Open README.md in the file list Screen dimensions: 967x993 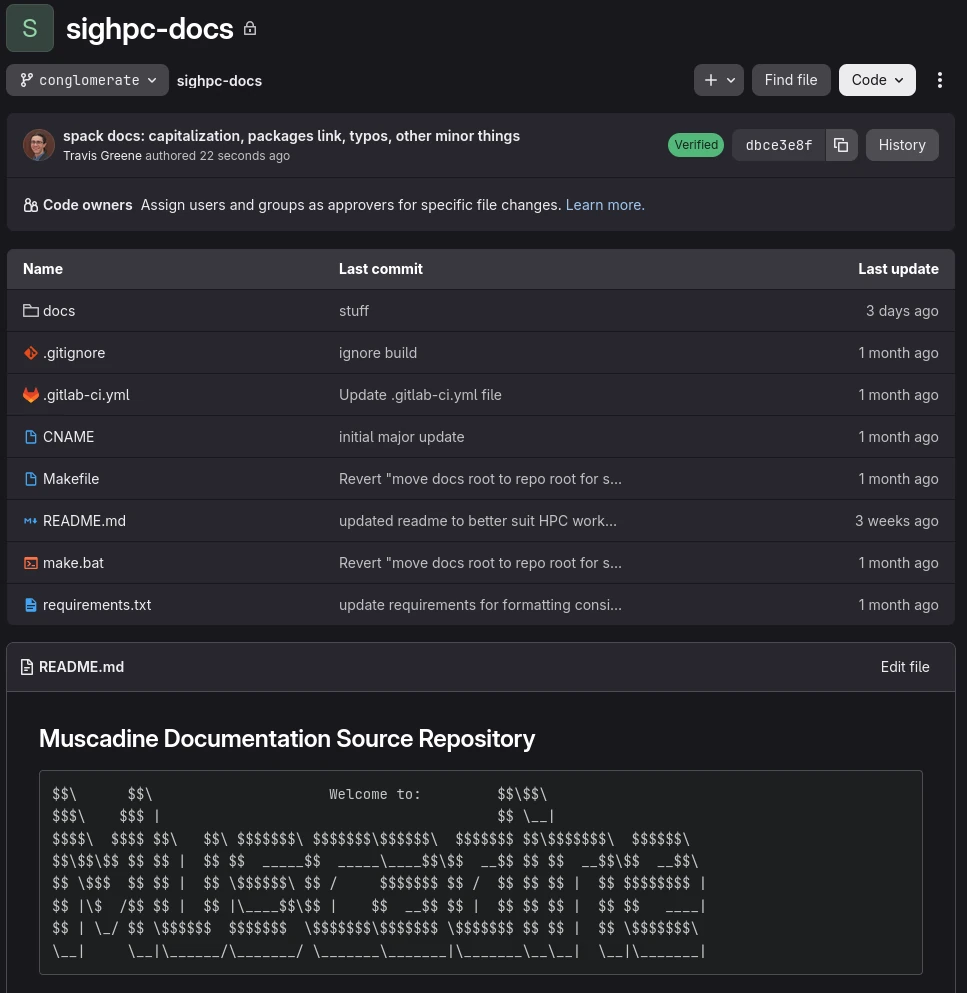84,521
